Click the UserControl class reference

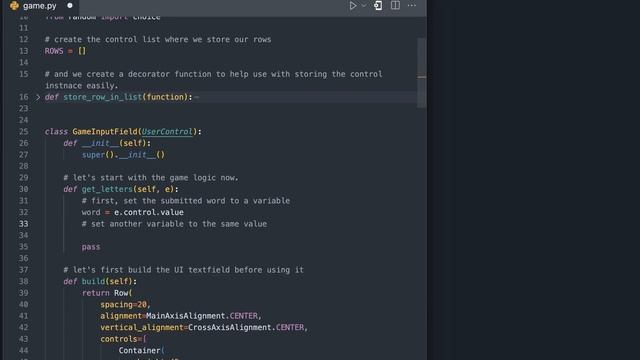pyautogui.click(x=167, y=131)
